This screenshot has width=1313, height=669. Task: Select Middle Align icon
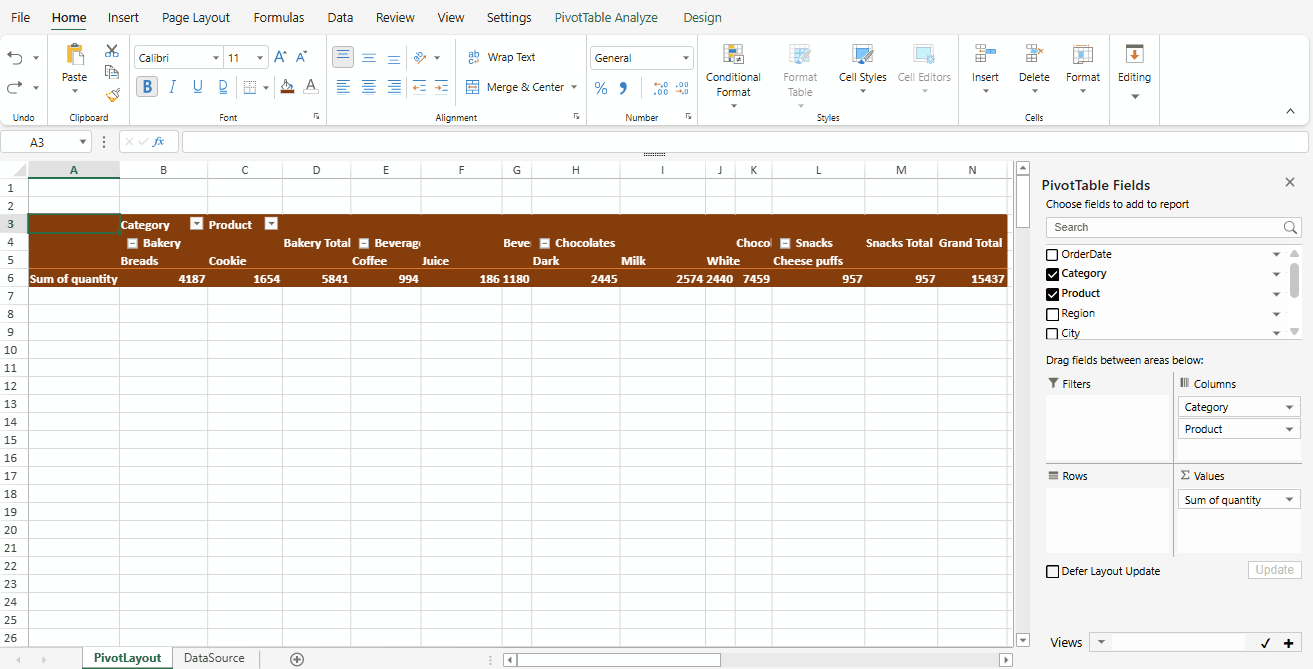(x=369, y=58)
